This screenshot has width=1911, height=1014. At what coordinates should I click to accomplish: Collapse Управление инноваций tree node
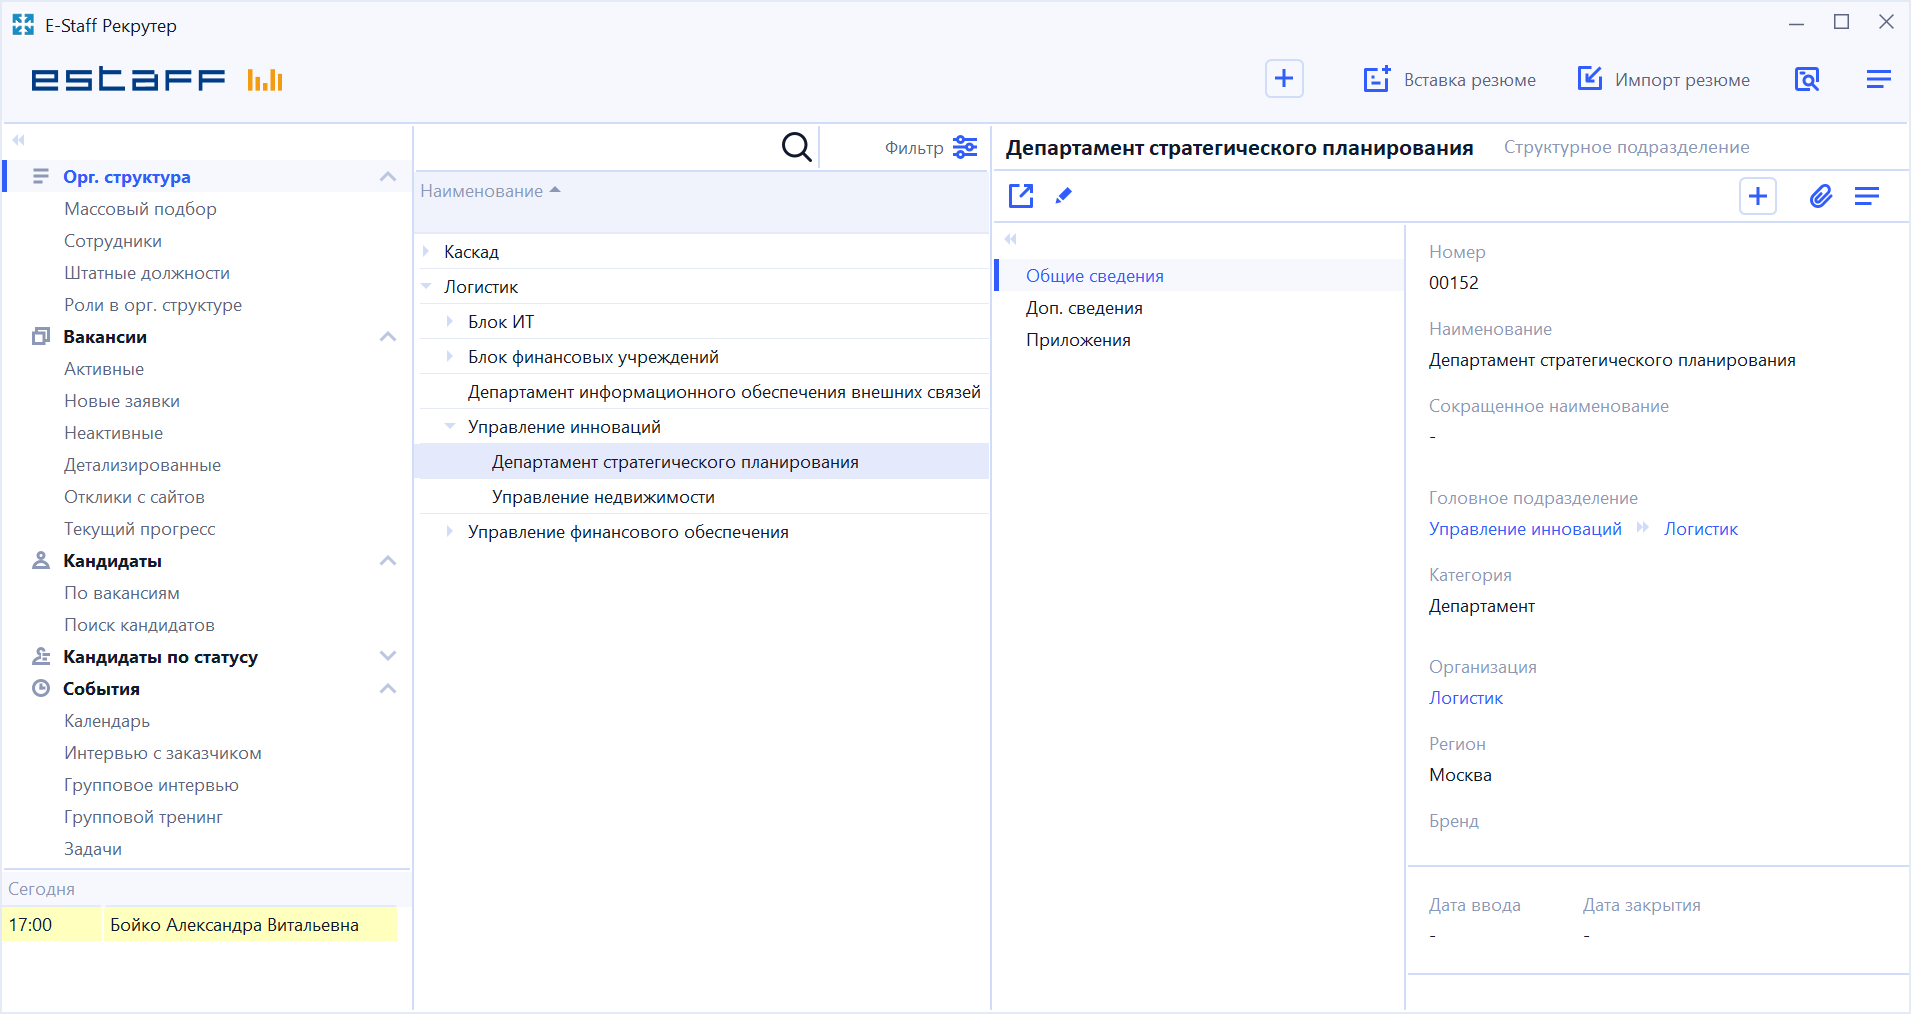[450, 426]
